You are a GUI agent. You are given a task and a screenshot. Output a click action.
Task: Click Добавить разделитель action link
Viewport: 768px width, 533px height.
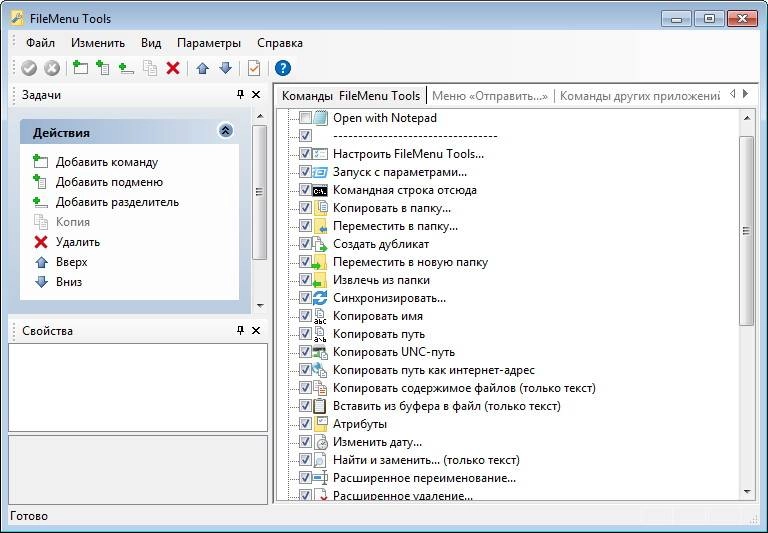point(117,202)
